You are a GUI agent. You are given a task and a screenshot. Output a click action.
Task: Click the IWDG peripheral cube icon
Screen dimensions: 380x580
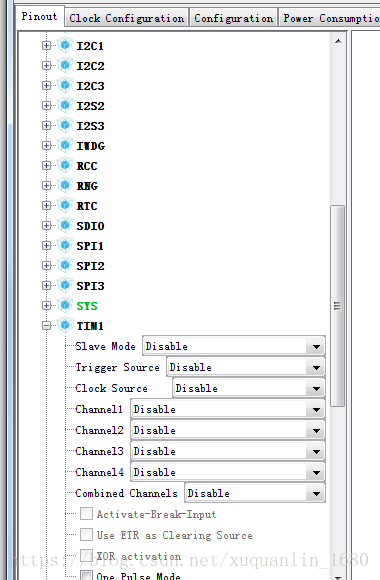click(x=65, y=145)
